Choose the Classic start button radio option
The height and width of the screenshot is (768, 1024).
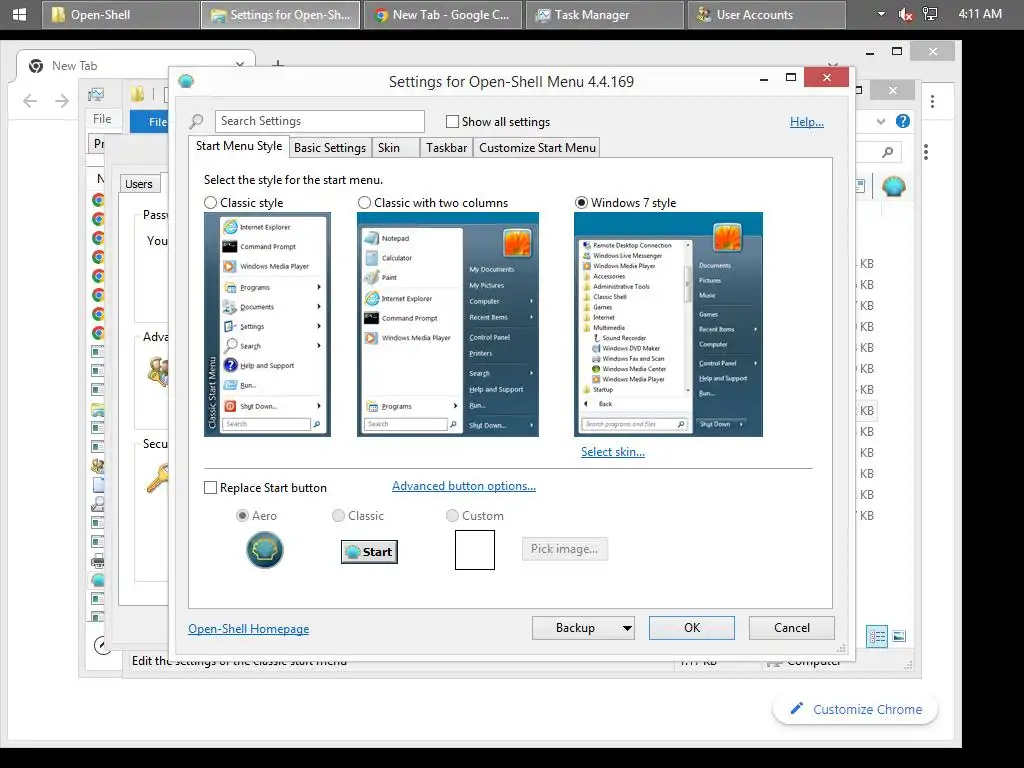pyautogui.click(x=338, y=515)
